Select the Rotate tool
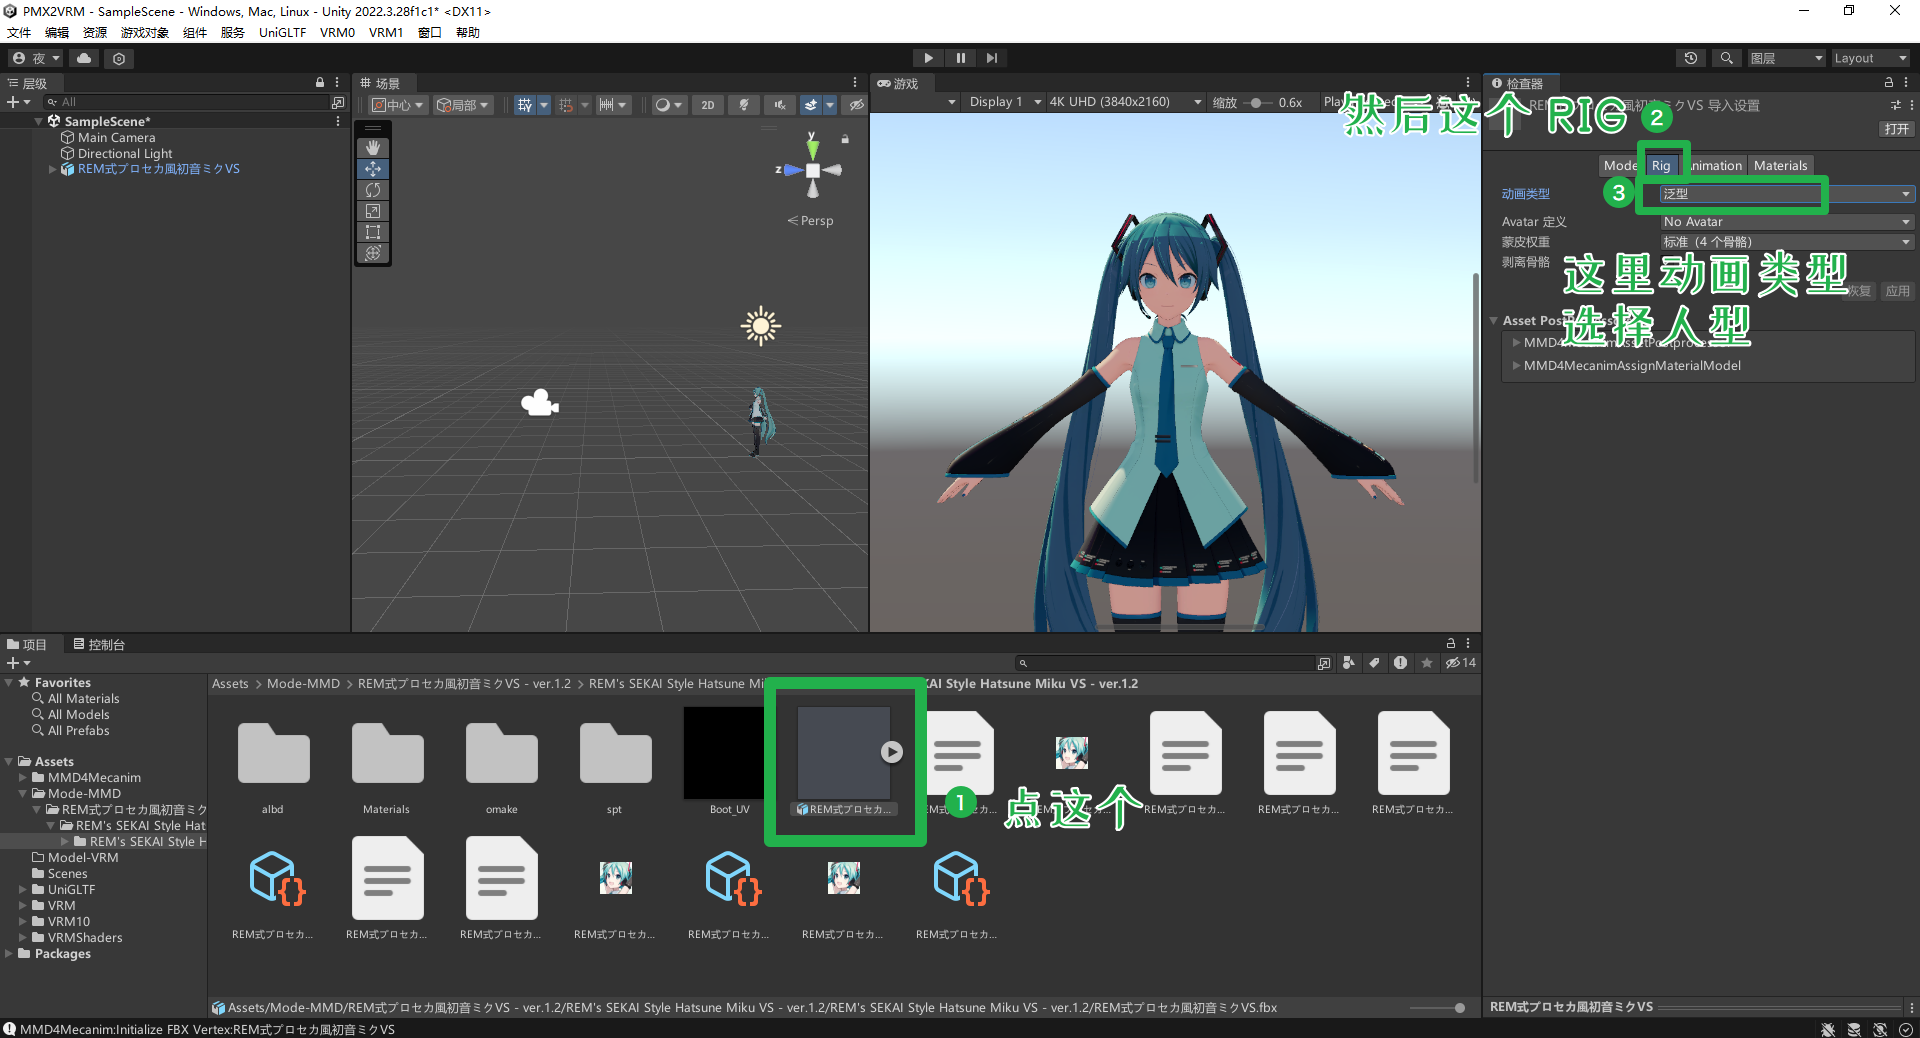The width and height of the screenshot is (1920, 1038). point(373,190)
